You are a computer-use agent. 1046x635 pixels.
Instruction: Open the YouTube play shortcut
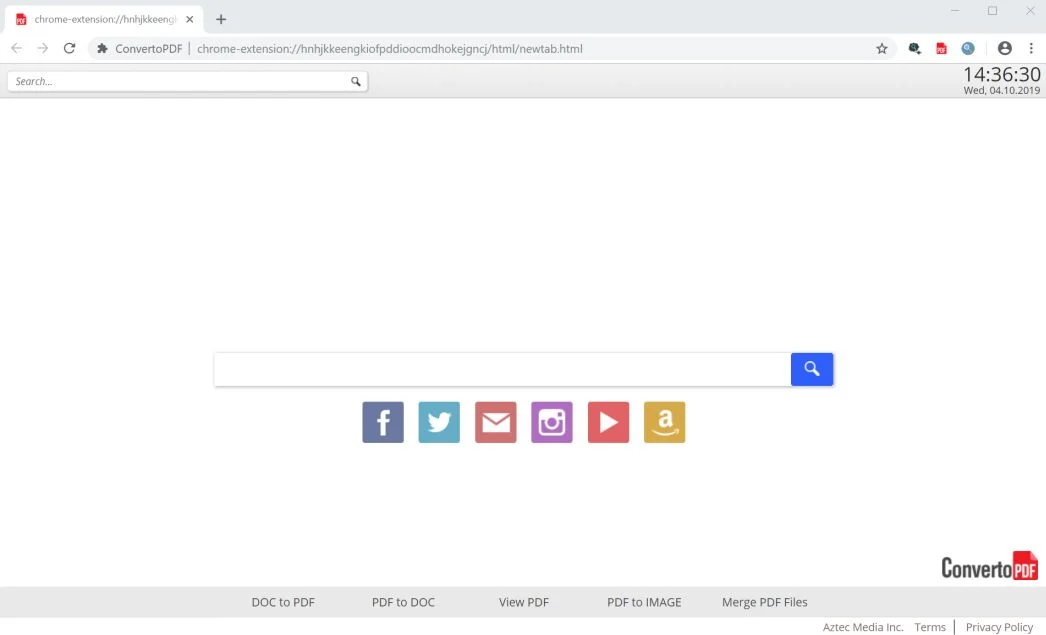(608, 422)
